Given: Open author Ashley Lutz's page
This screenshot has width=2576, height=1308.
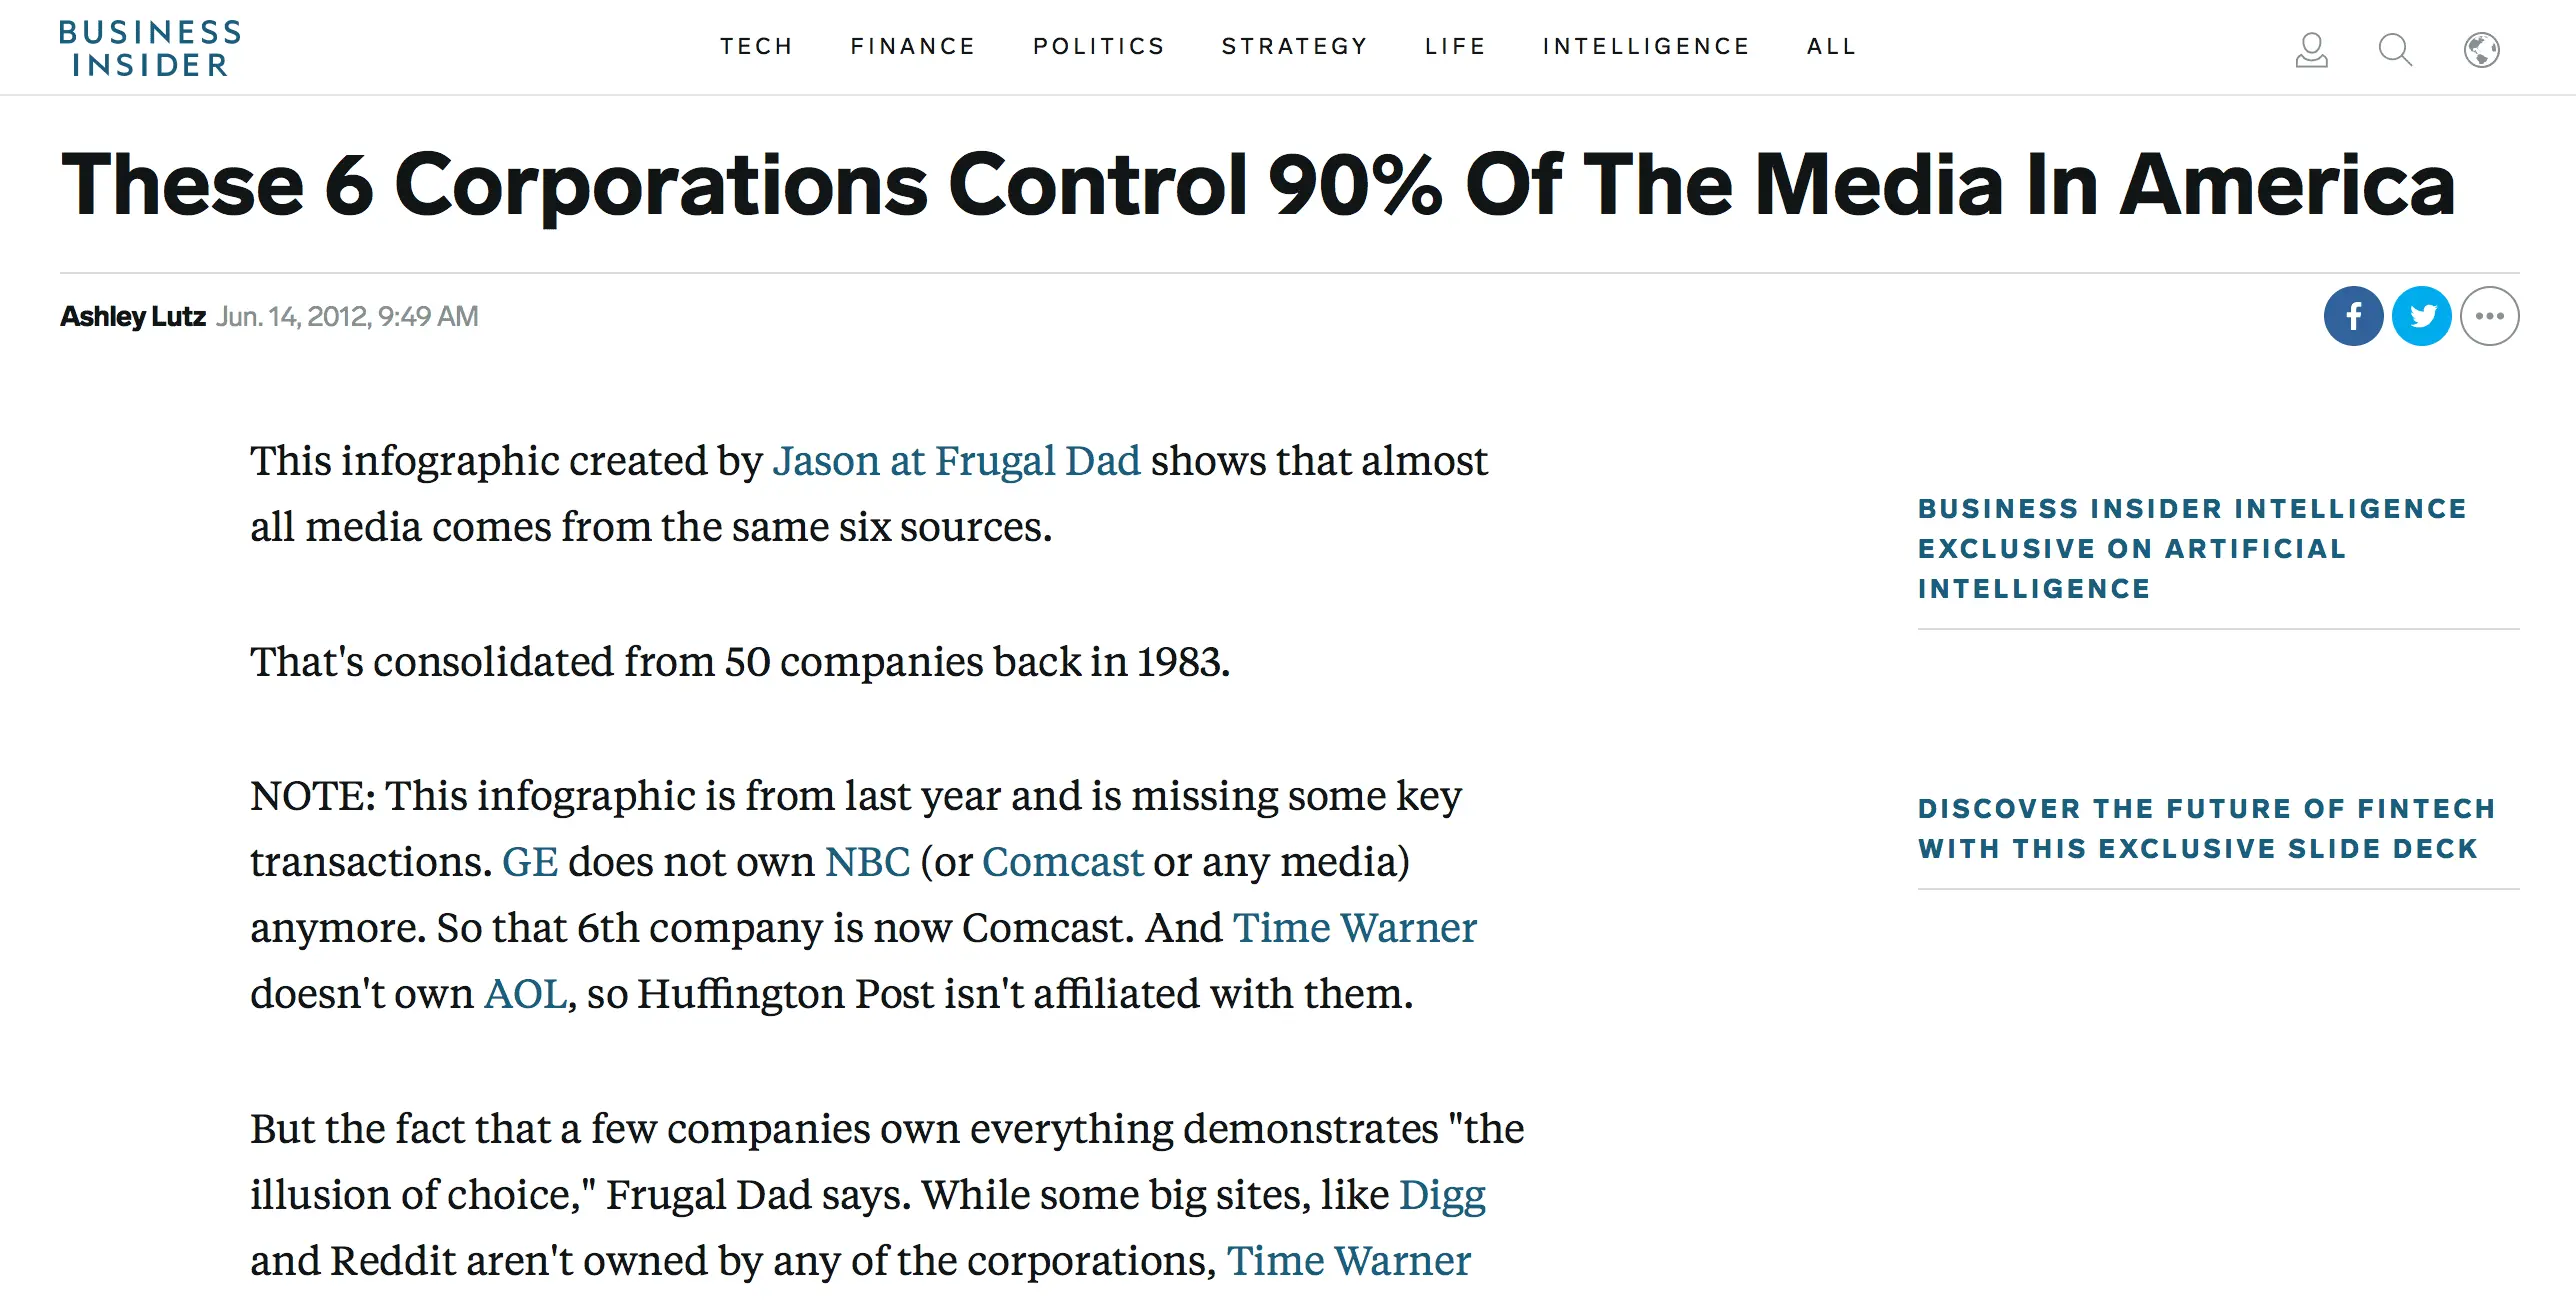Looking at the screenshot, I should click(133, 316).
